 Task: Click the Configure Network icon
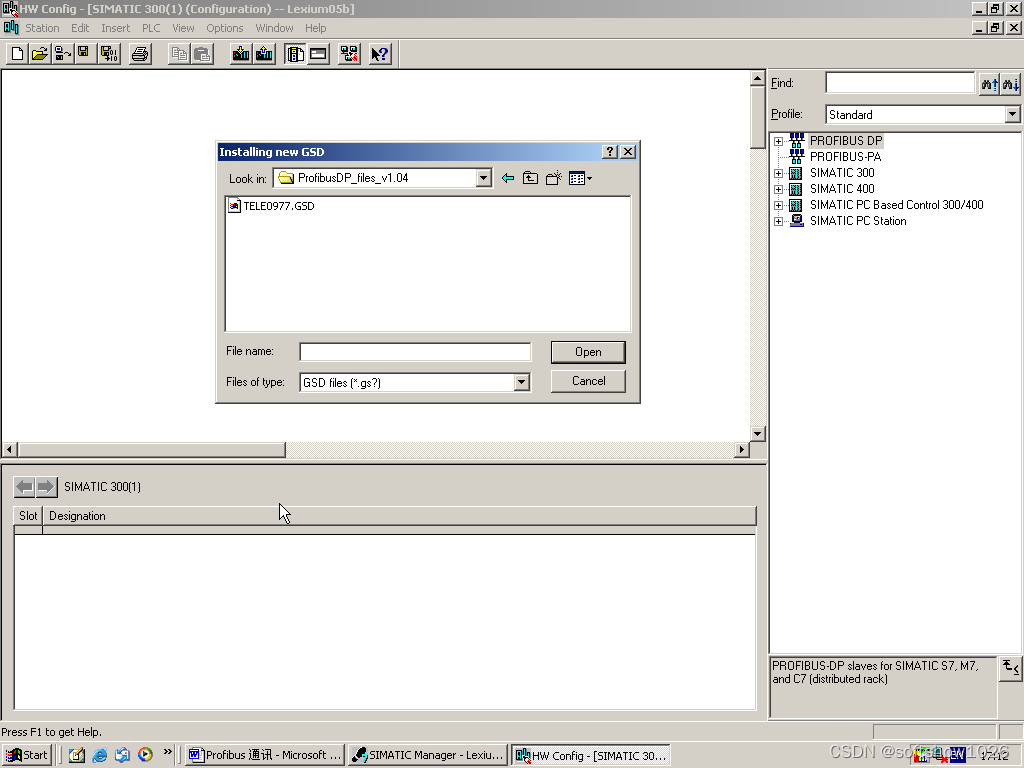[x=349, y=54]
